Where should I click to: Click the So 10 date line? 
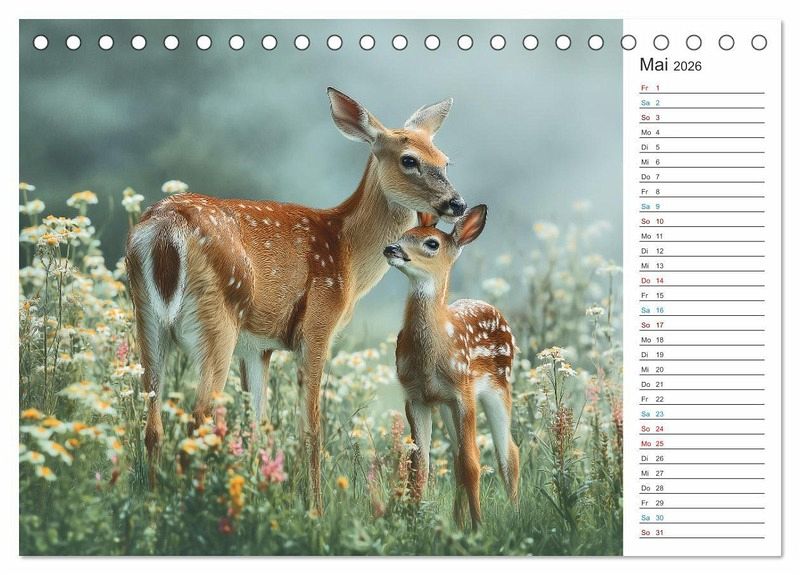pos(700,221)
